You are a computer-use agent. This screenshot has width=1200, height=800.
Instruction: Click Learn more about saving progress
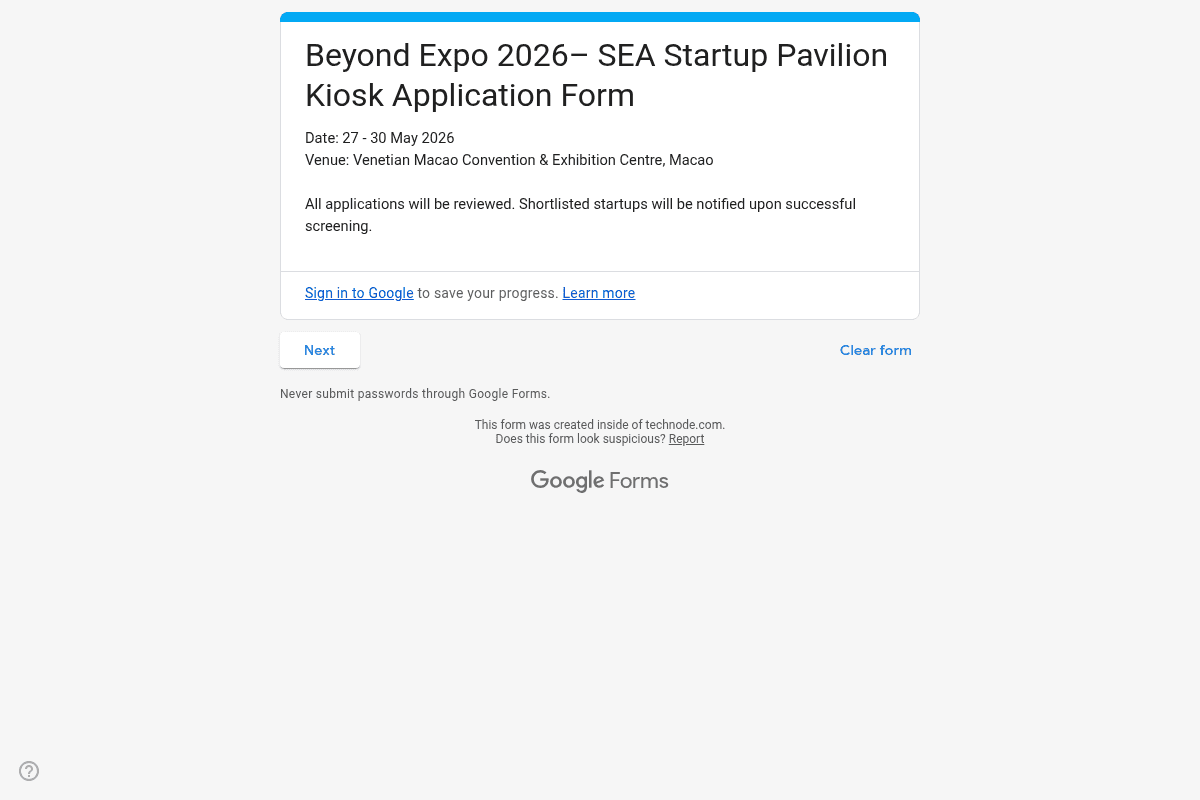click(598, 293)
